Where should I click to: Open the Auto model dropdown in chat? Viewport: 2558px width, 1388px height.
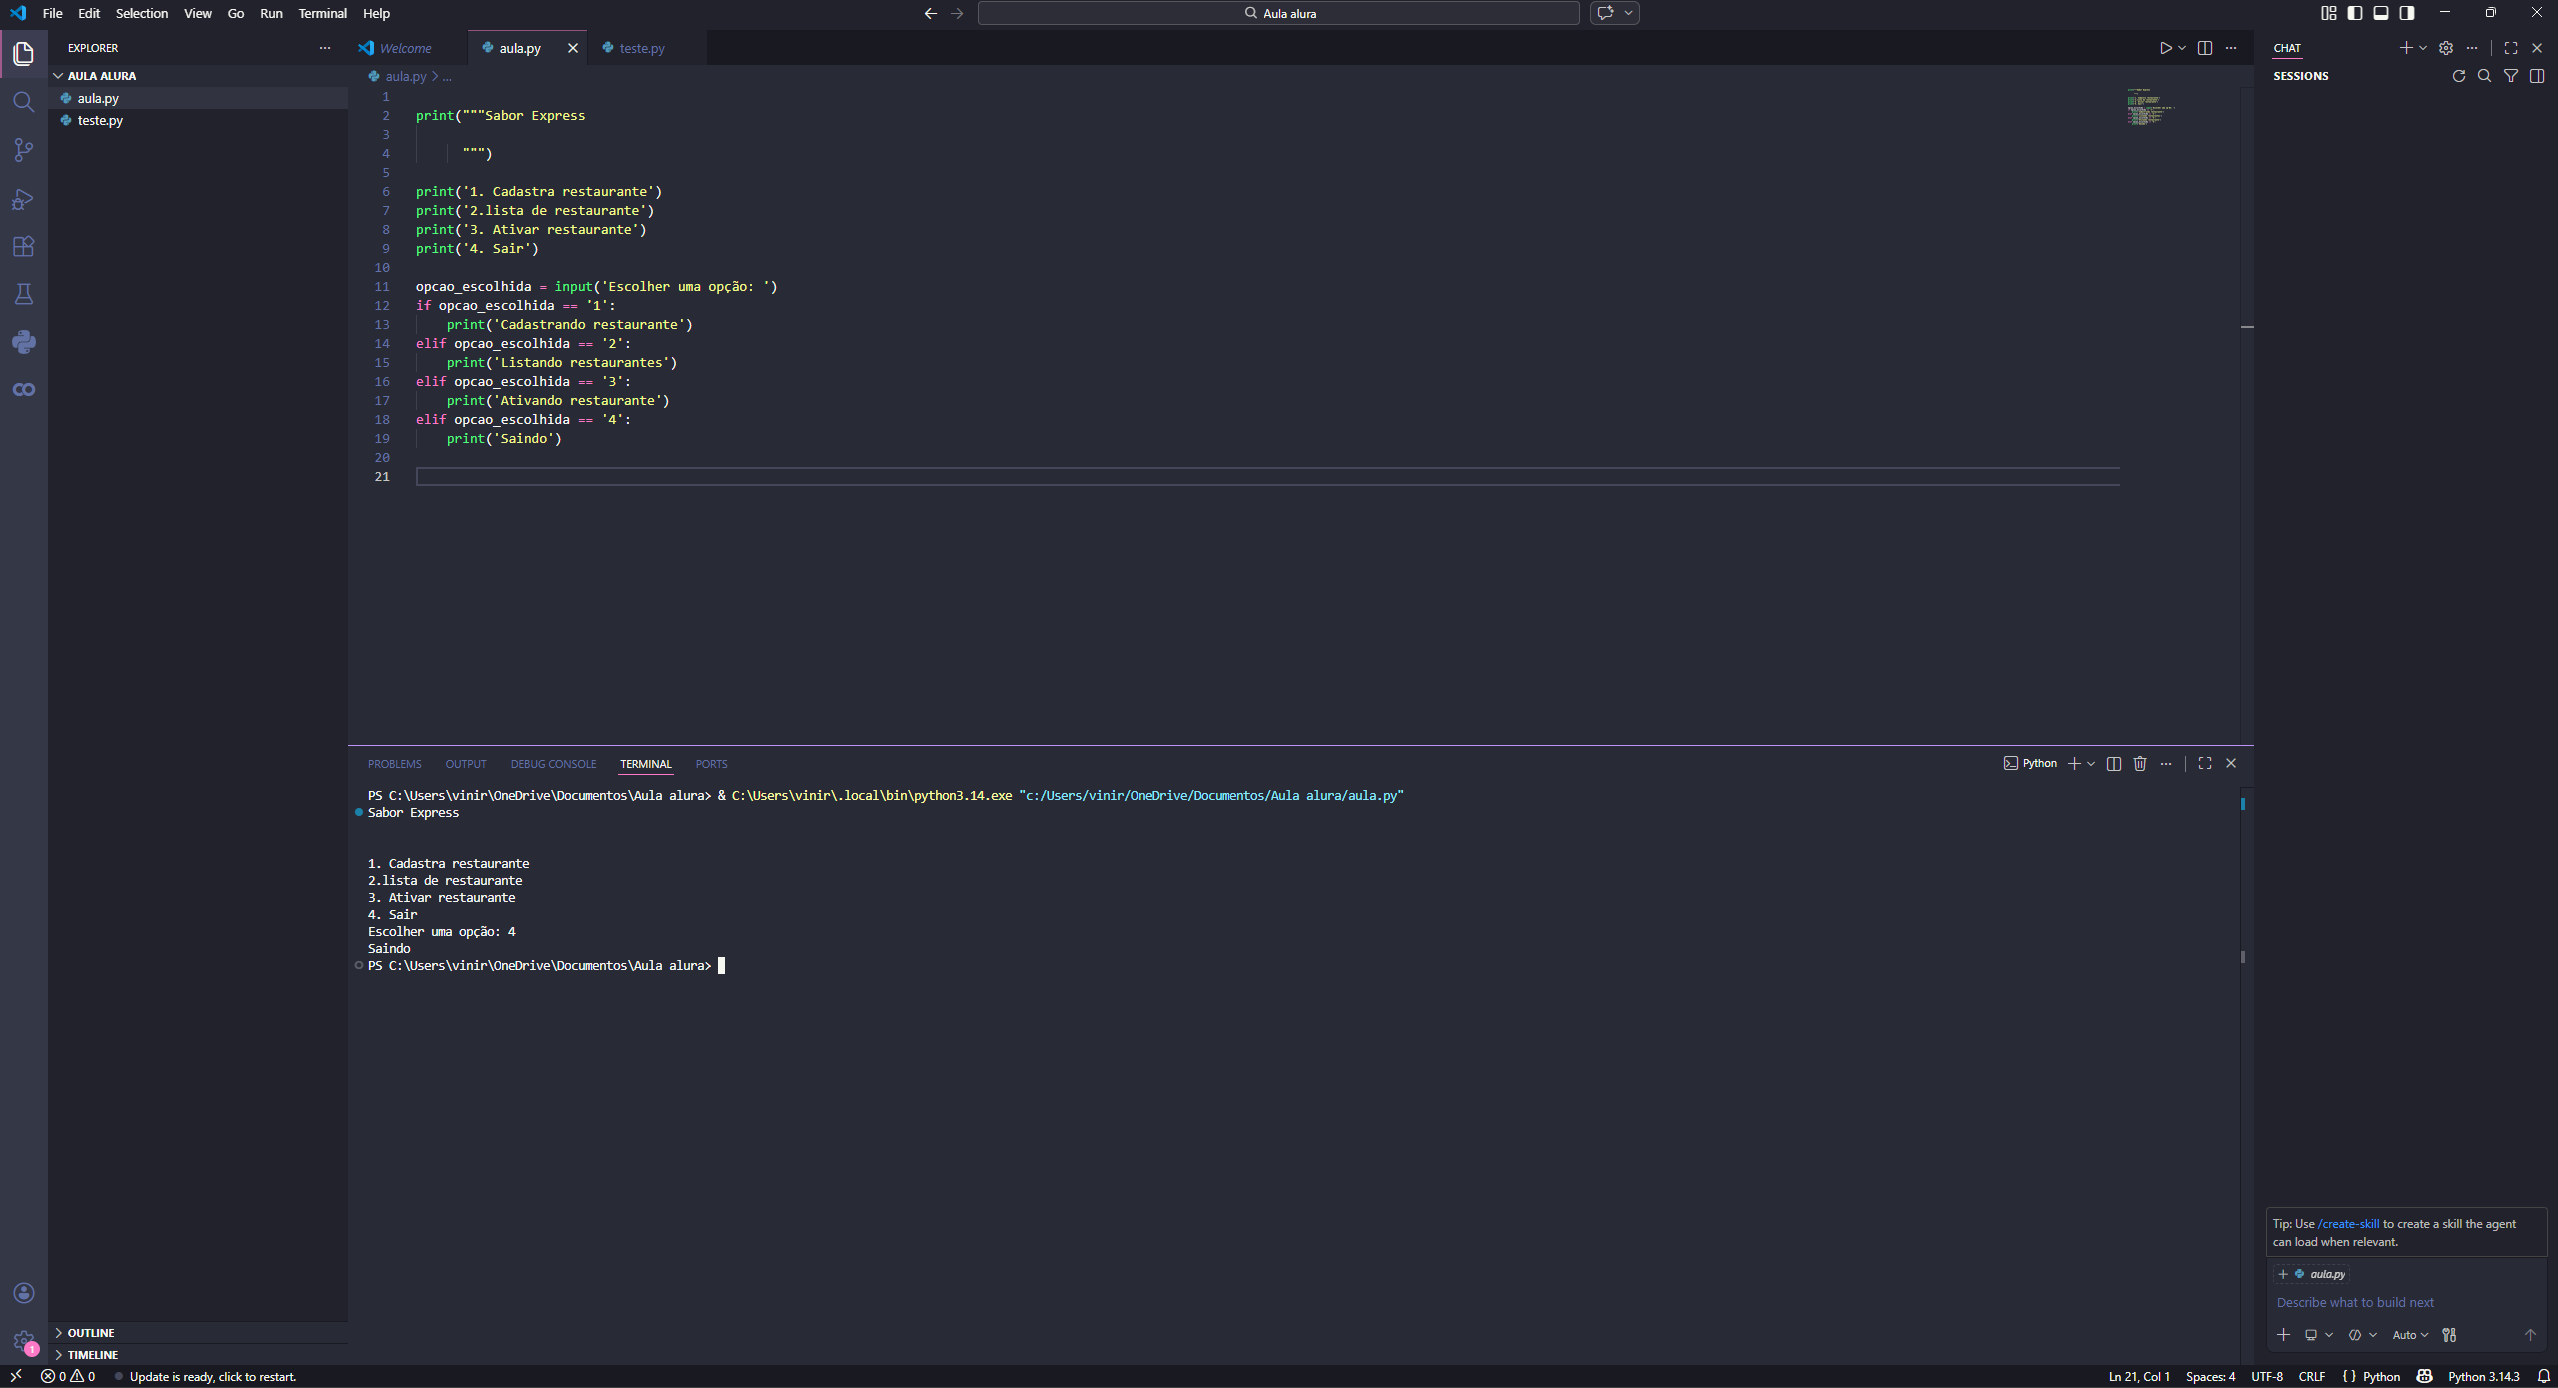tap(2409, 1335)
